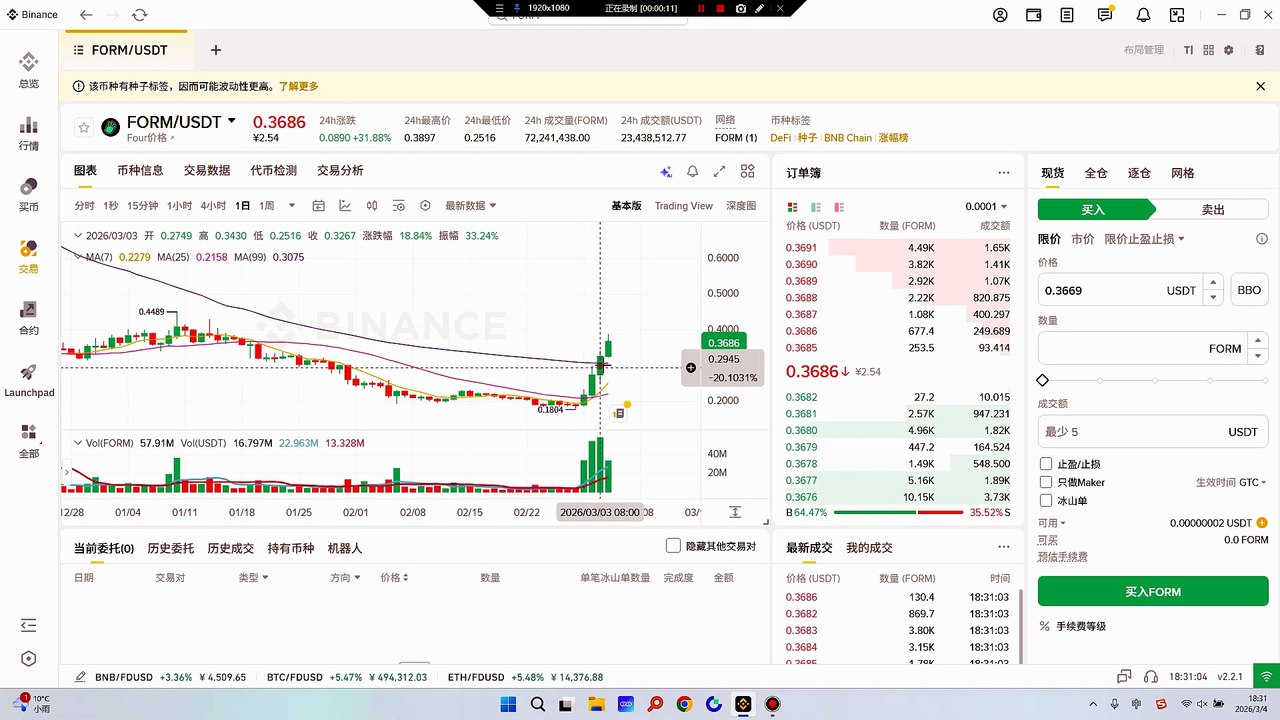
Task: Open the 生效时间 GTC dropdown
Action: point(1232,482)
